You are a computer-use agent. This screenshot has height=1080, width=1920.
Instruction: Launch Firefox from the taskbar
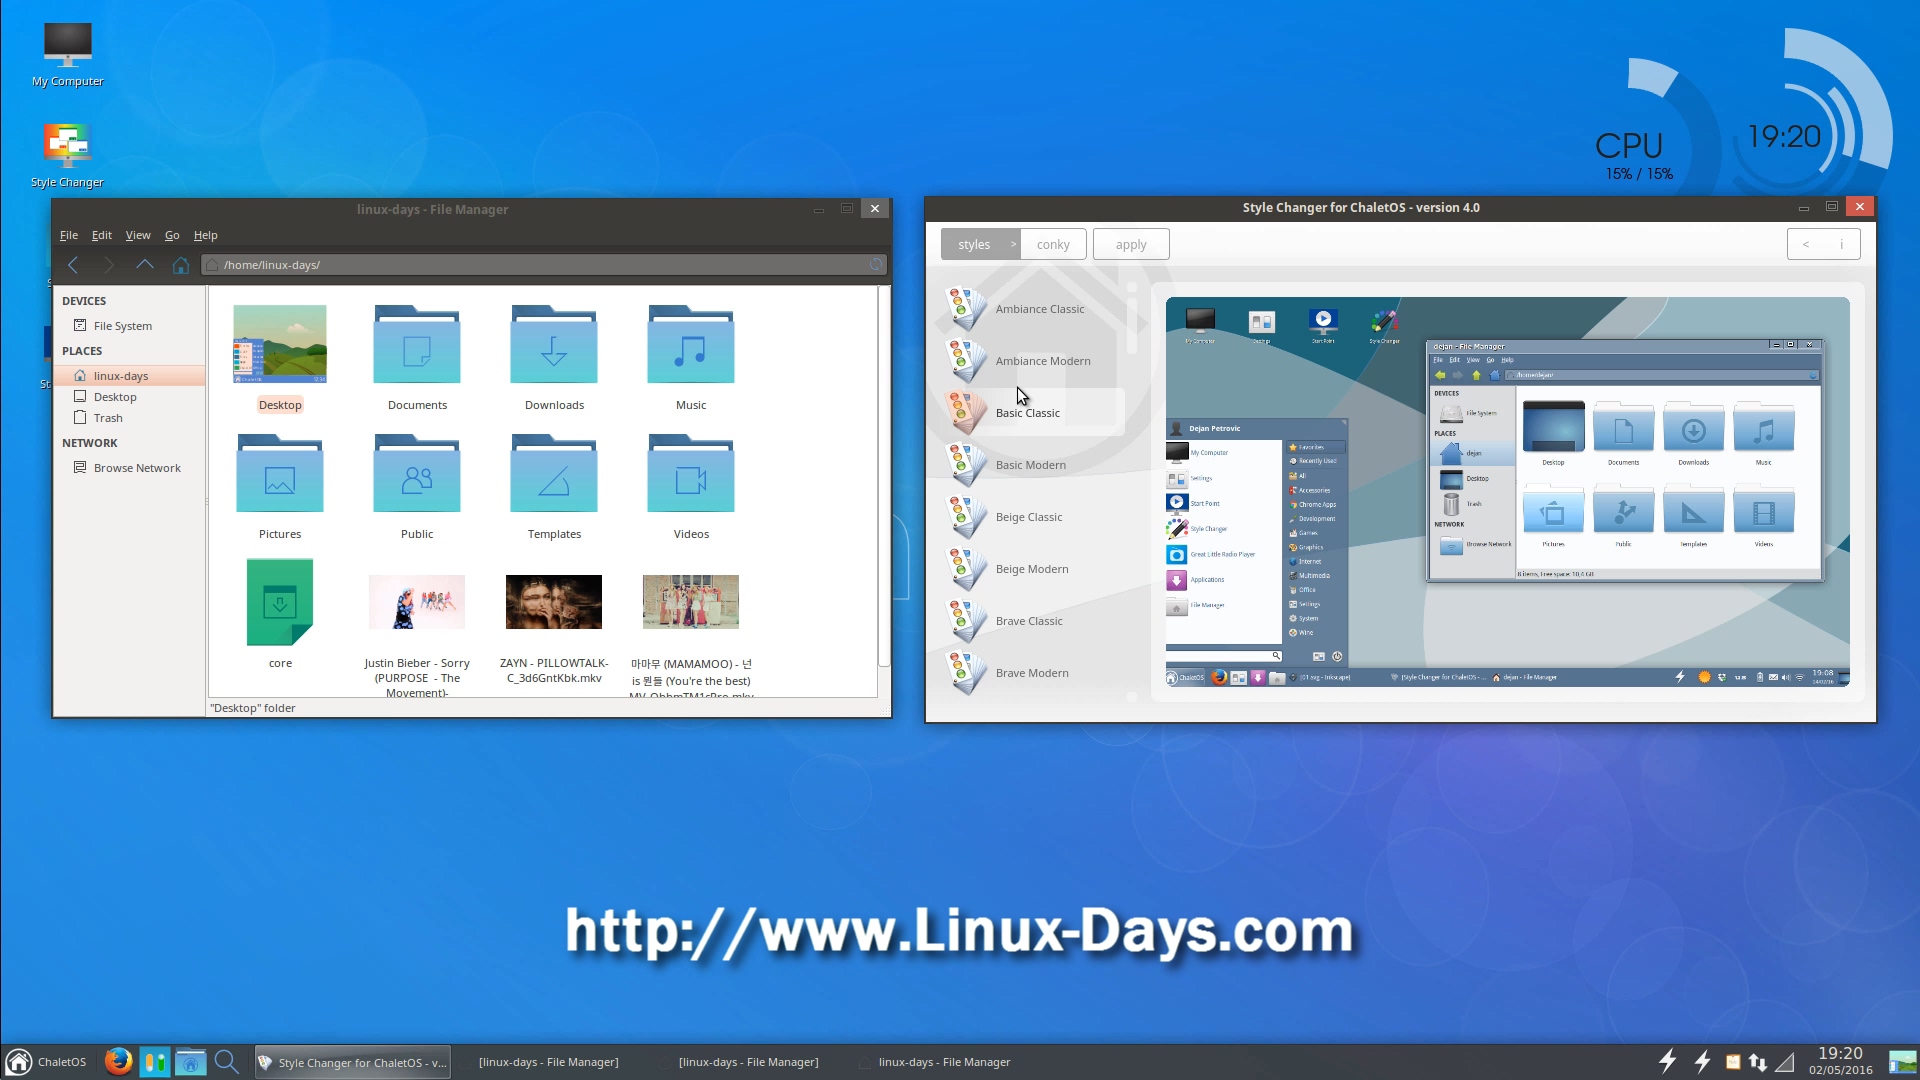click(x=118, y=1061)
